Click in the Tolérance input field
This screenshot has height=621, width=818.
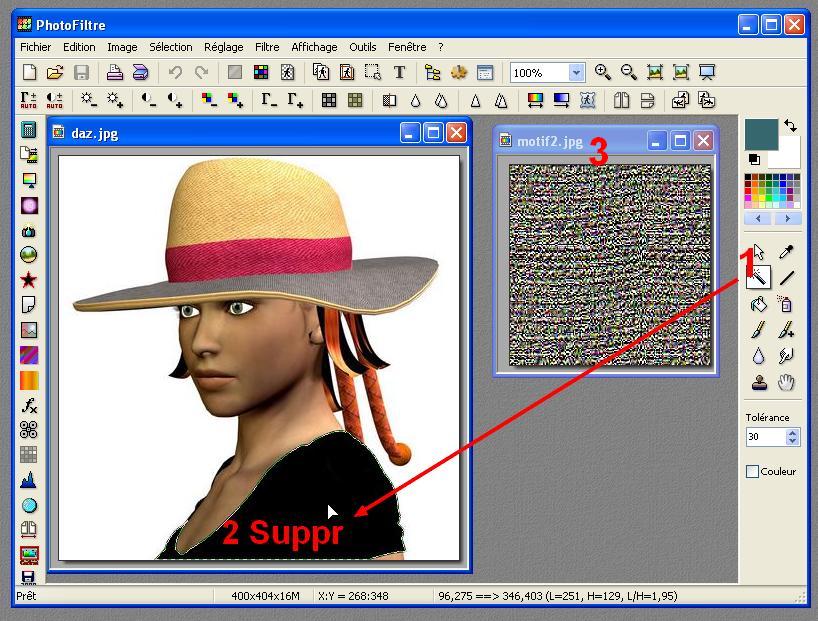[x=766, y=436]
